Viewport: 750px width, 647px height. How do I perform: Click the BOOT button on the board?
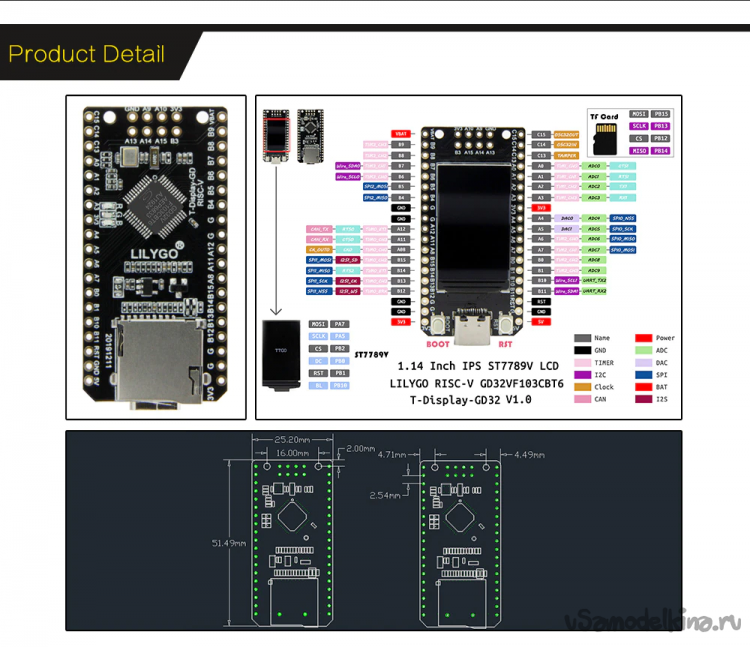pos(437,314)
